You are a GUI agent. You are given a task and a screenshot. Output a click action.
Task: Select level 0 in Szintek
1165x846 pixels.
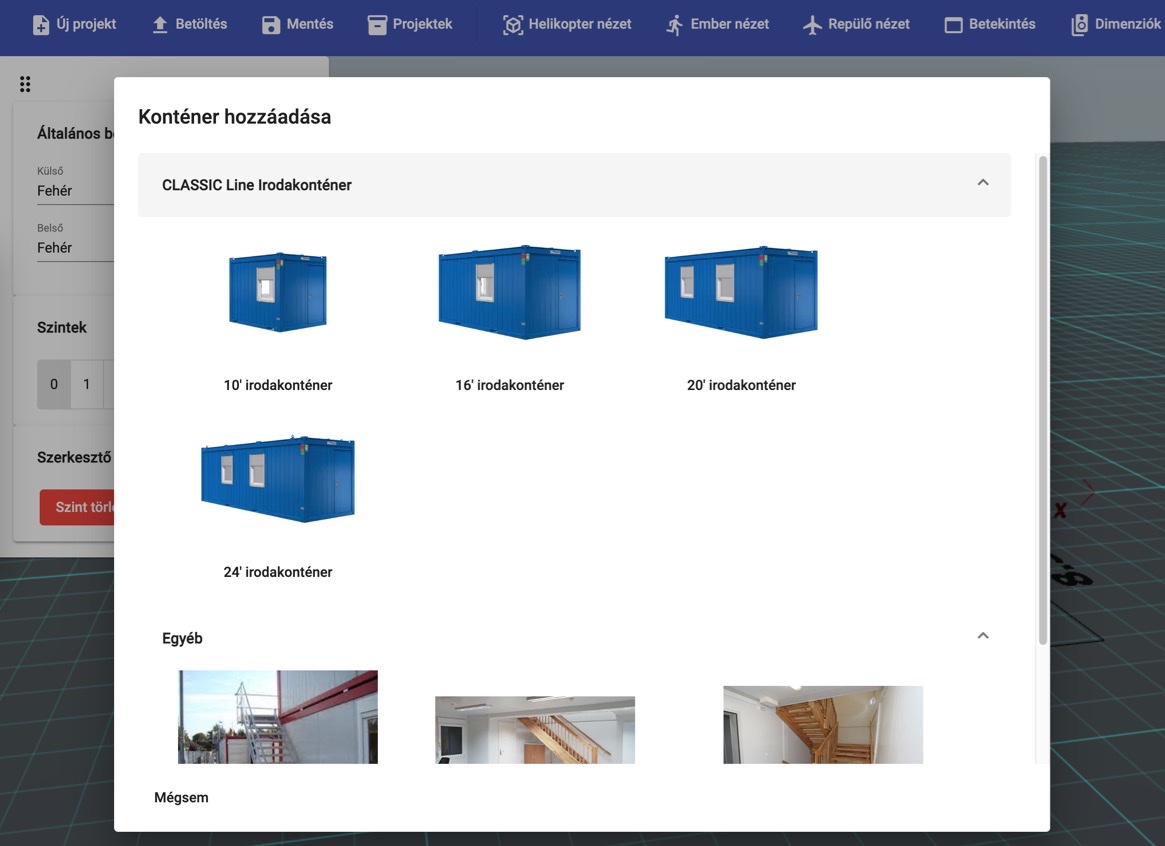[53, 384]
